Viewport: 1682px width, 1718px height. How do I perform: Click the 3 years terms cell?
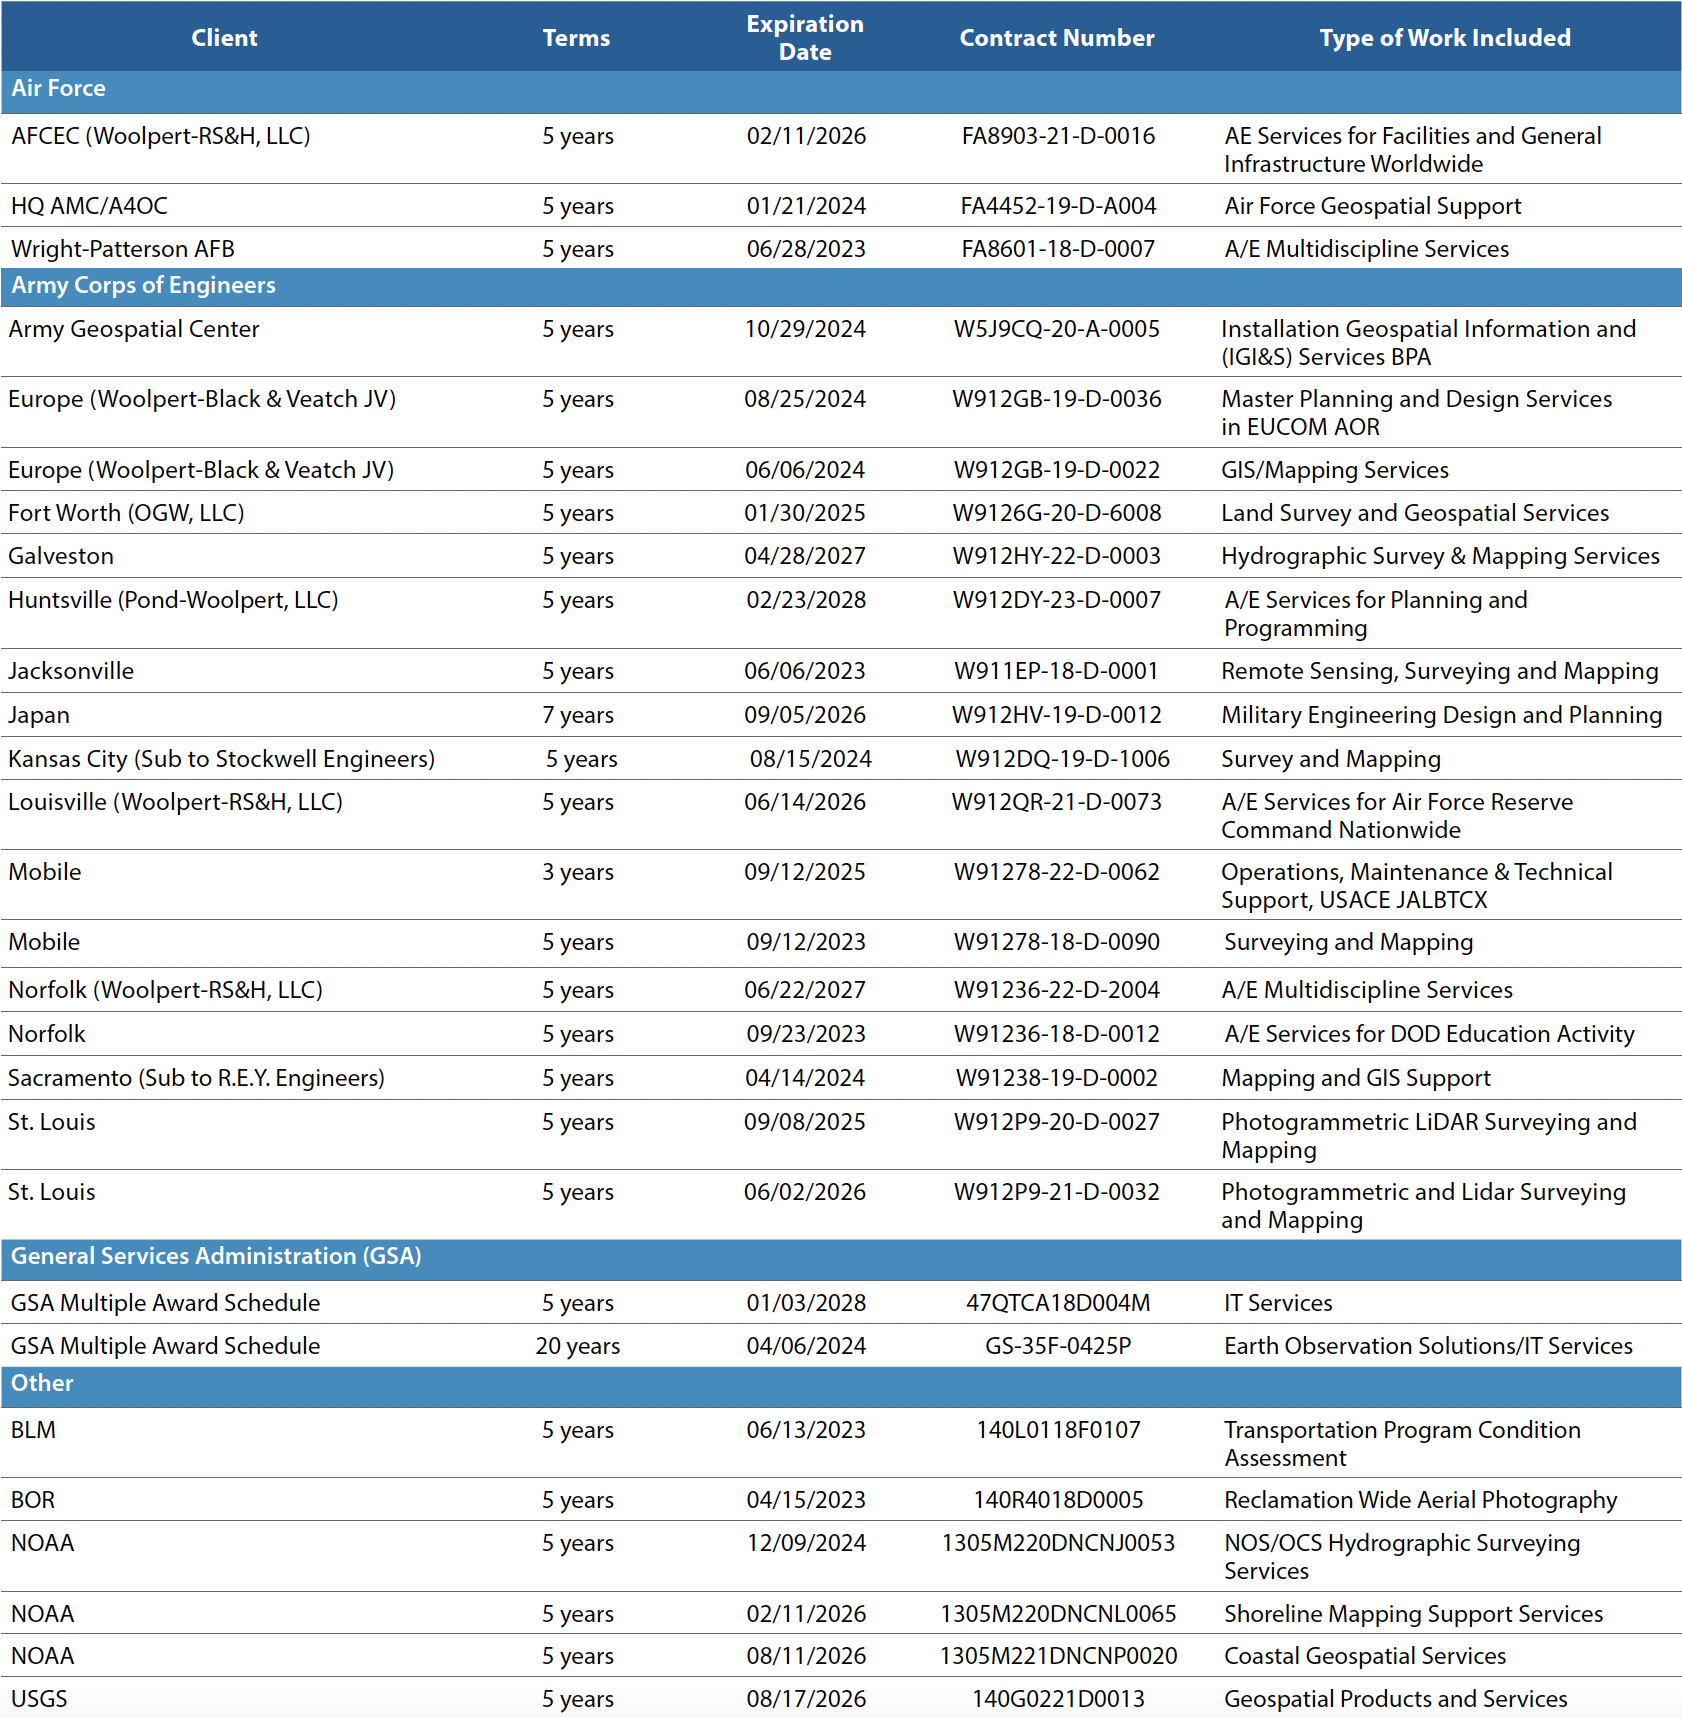578,872
